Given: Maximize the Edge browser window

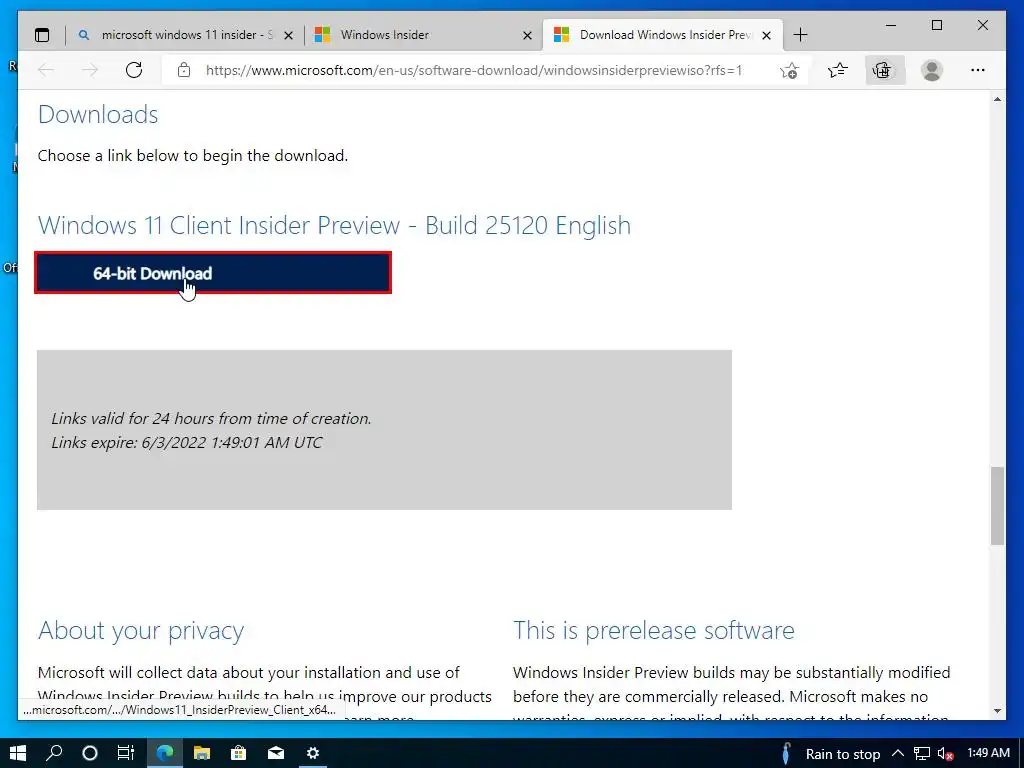Looking at the screenshot, I should 936,25.
